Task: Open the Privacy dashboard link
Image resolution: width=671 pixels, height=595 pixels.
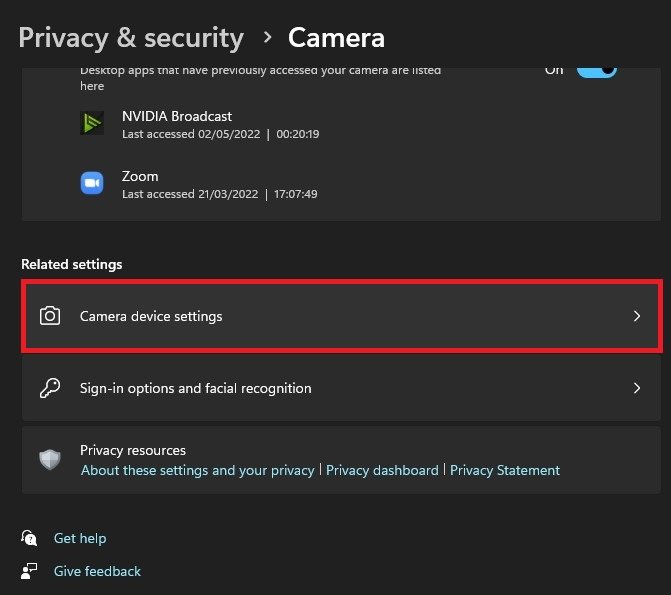Action: 382,470
